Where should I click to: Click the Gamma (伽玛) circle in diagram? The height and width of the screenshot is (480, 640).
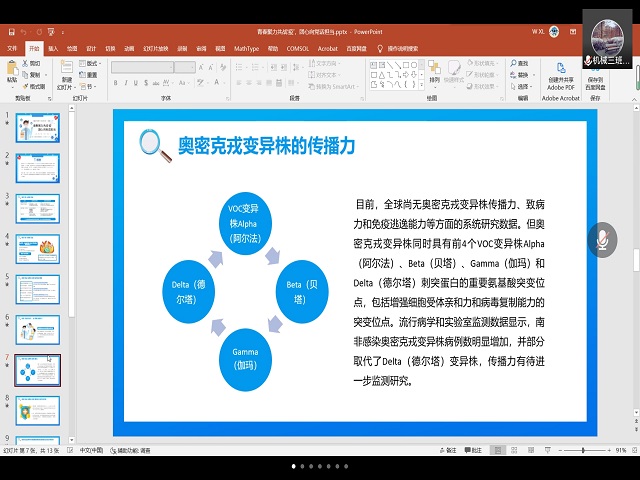tap(245, 358)
